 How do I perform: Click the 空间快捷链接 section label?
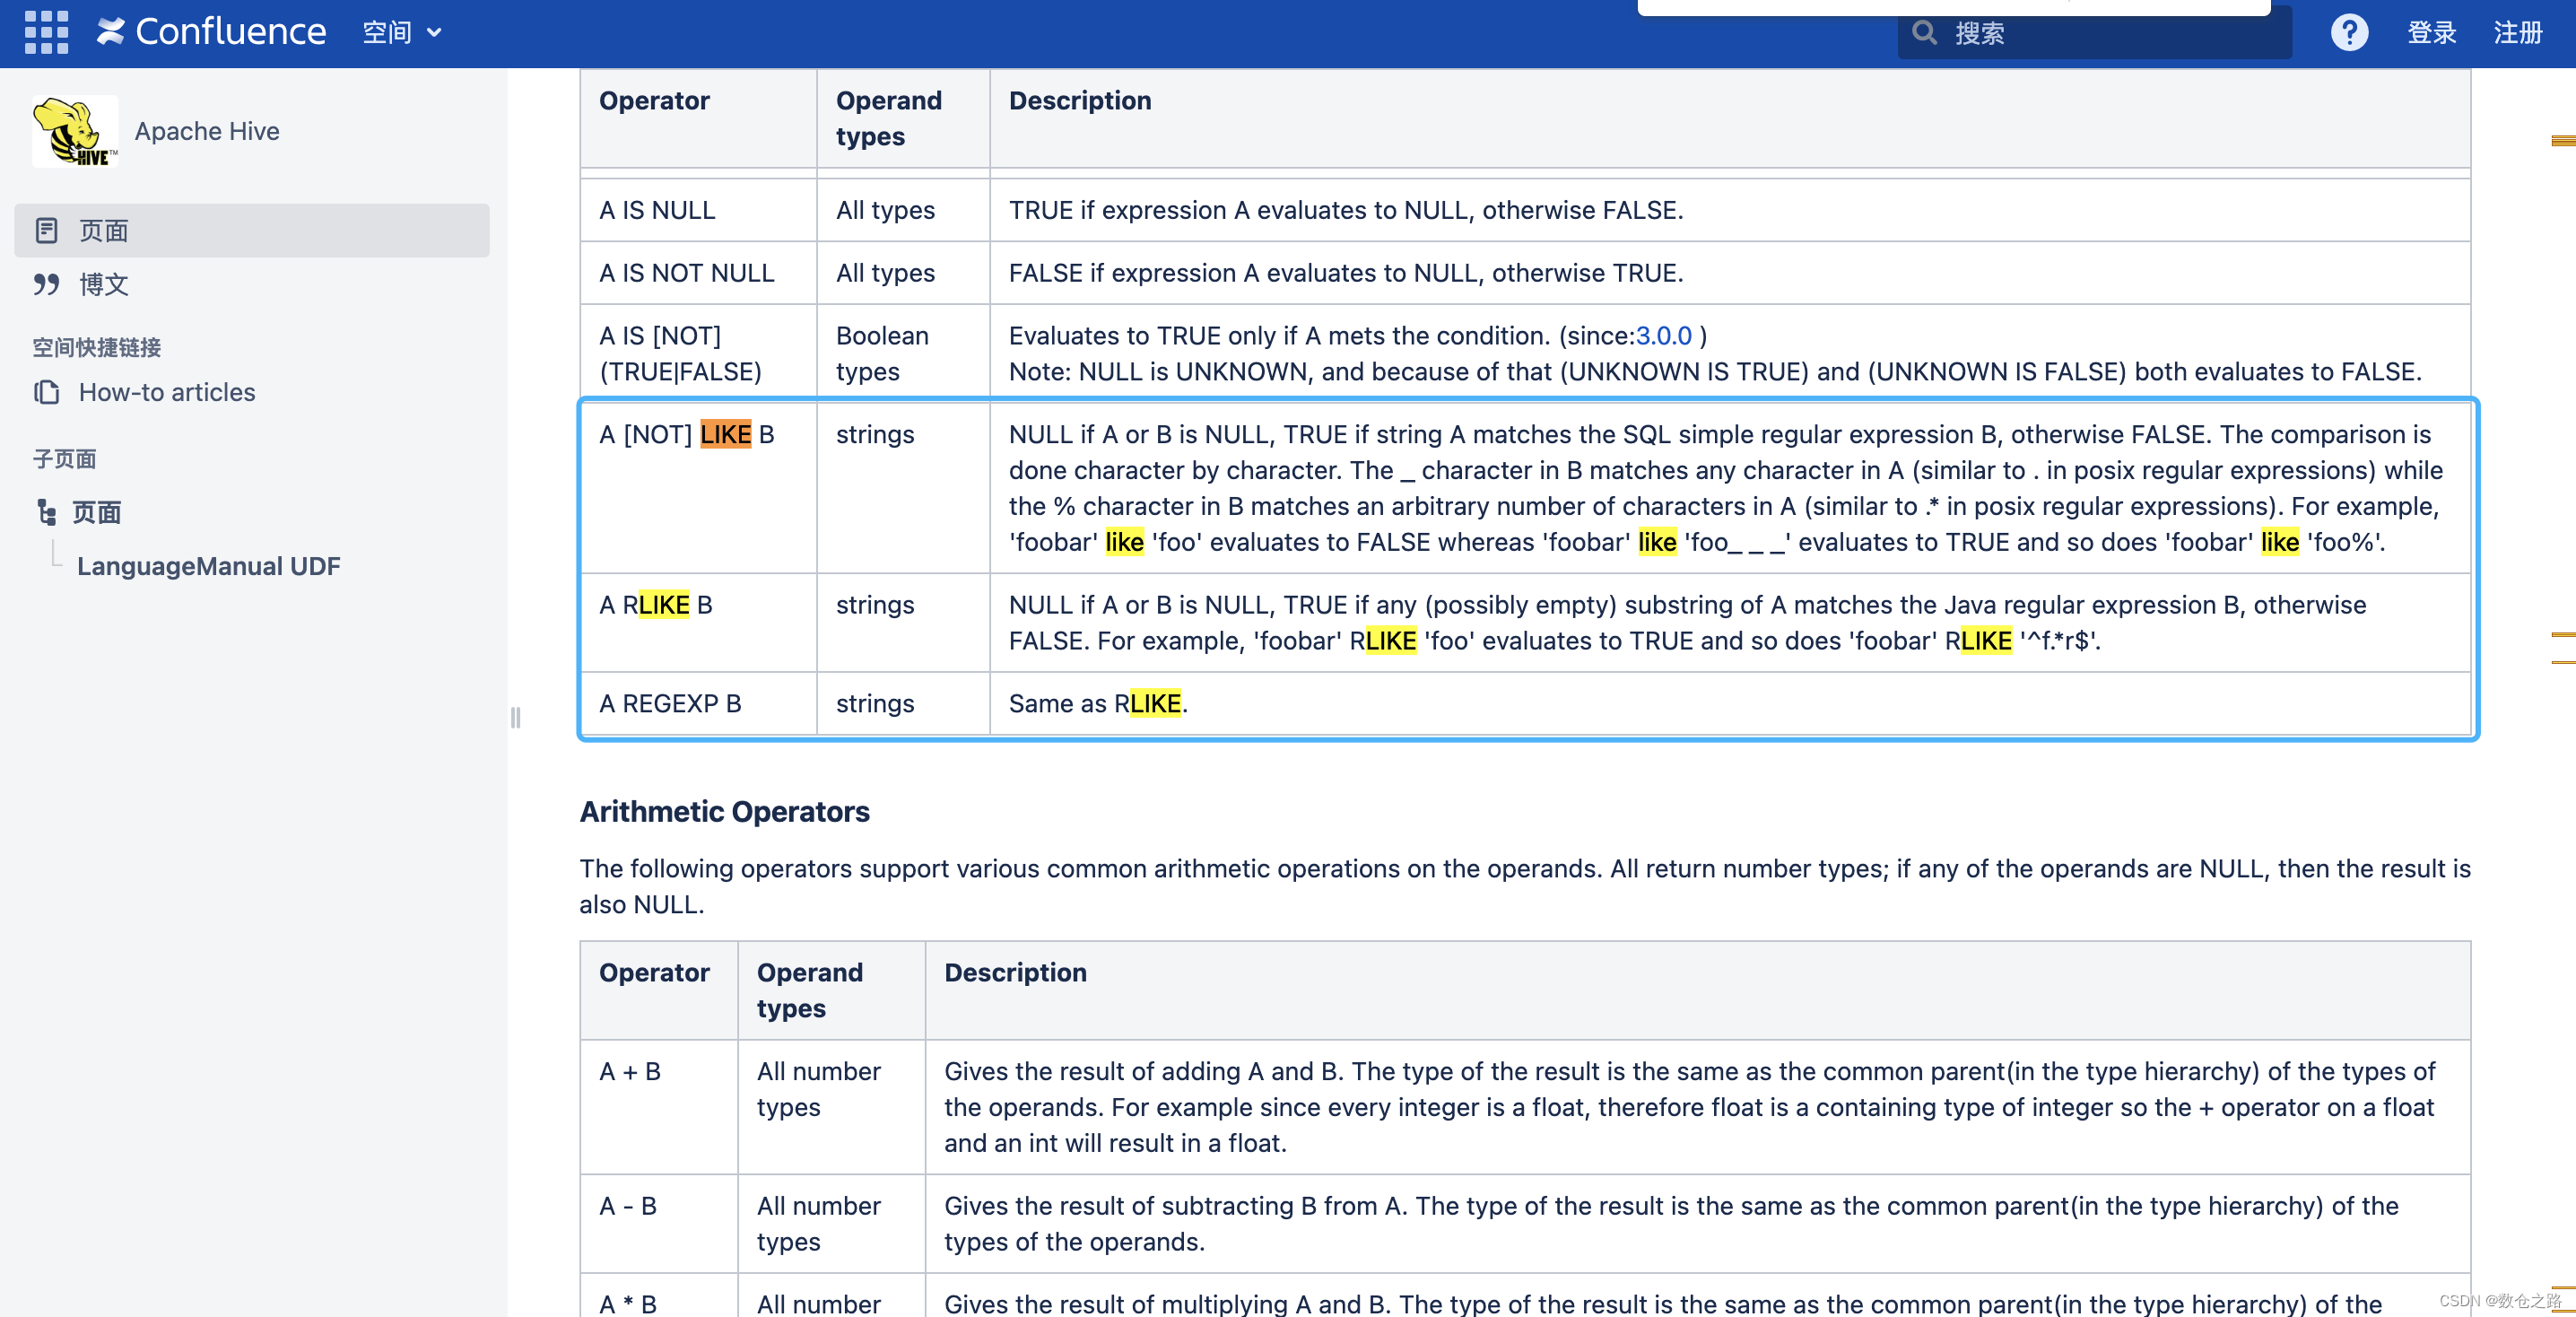coord(97,347)
